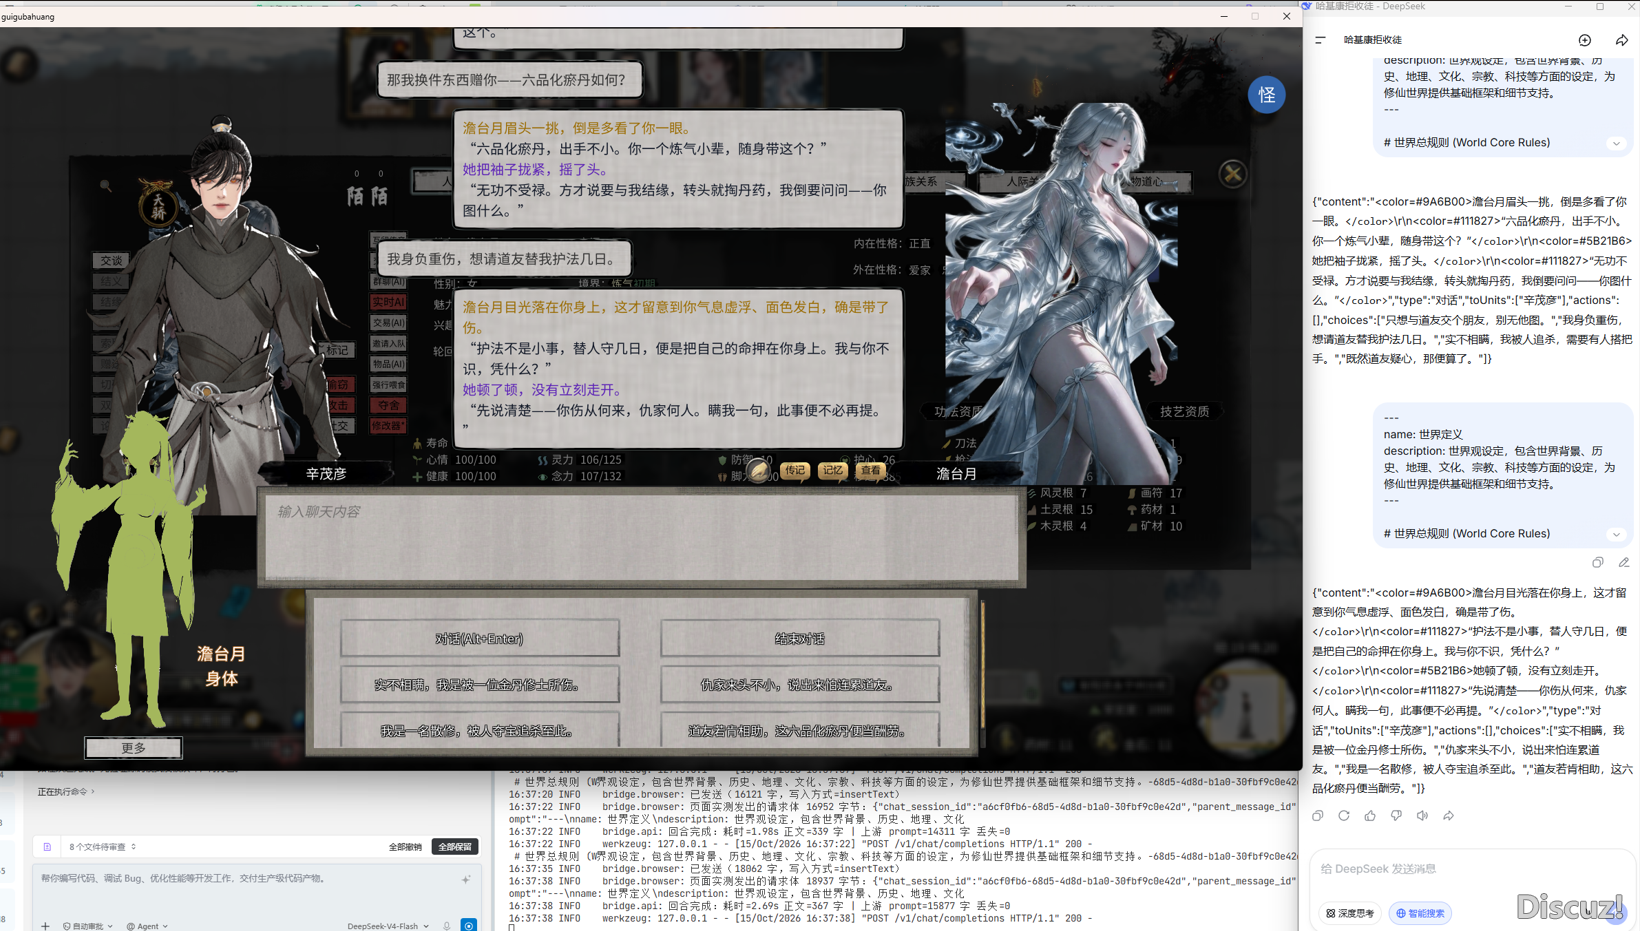Expand the 8个文件待审查 list
1640x931 pixels.
tap(103, 847)
